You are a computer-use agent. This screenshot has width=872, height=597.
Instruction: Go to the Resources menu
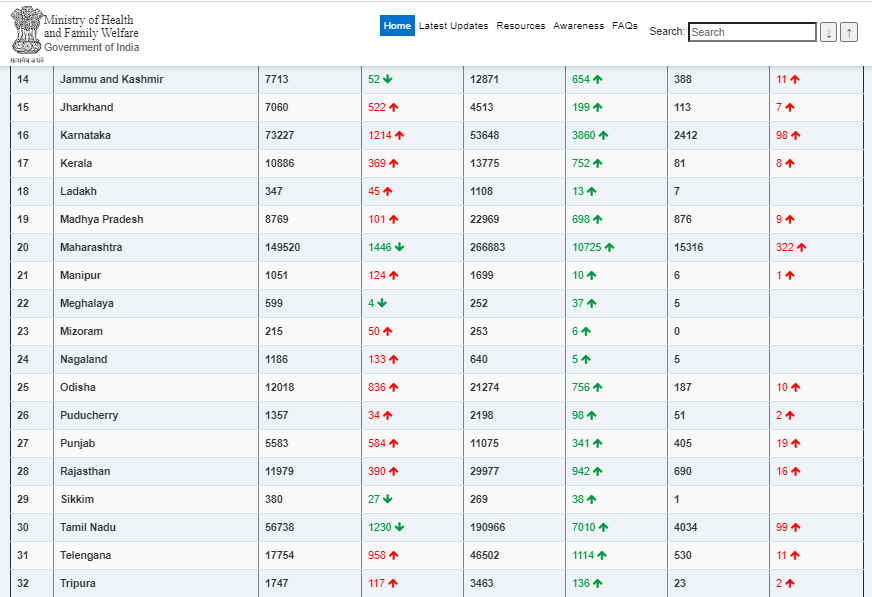click(521, 26)
